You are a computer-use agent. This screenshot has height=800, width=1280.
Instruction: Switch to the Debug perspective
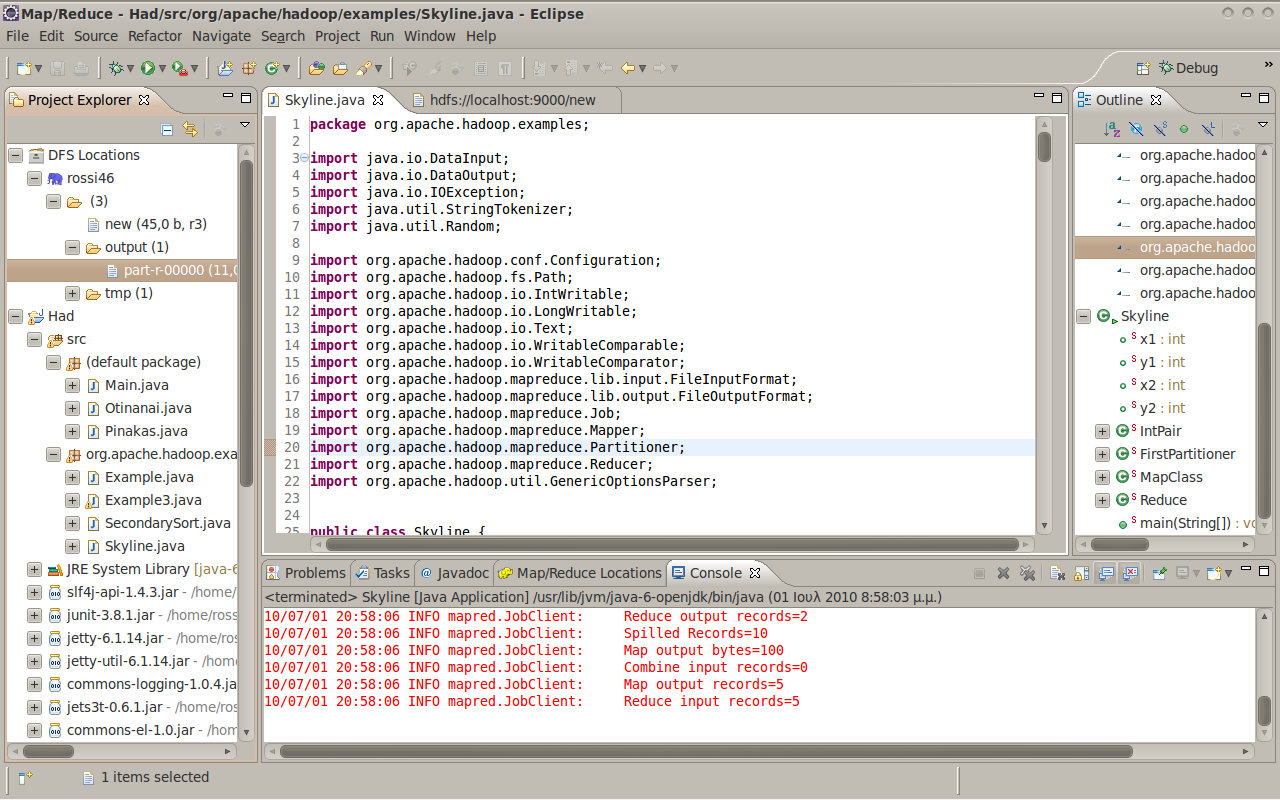click(1188, 68)
